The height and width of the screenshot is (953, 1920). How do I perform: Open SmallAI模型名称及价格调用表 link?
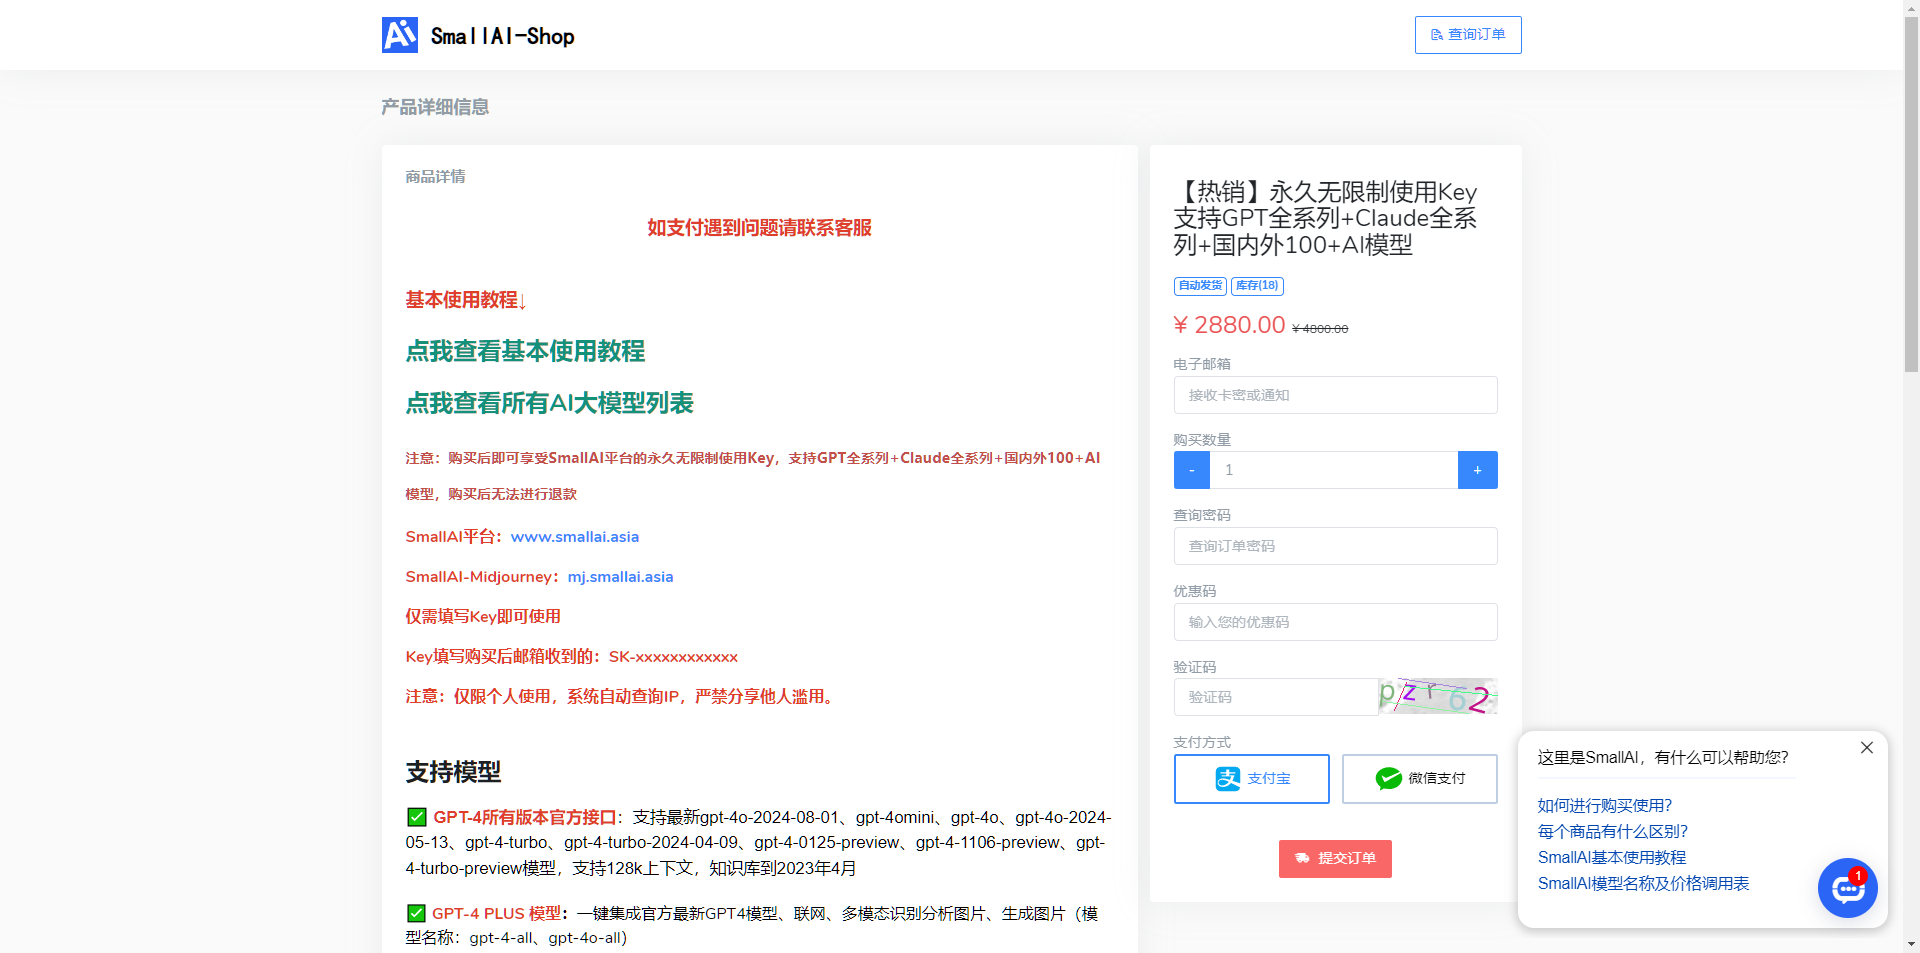pyautogui.click(x=1644, y=884)
